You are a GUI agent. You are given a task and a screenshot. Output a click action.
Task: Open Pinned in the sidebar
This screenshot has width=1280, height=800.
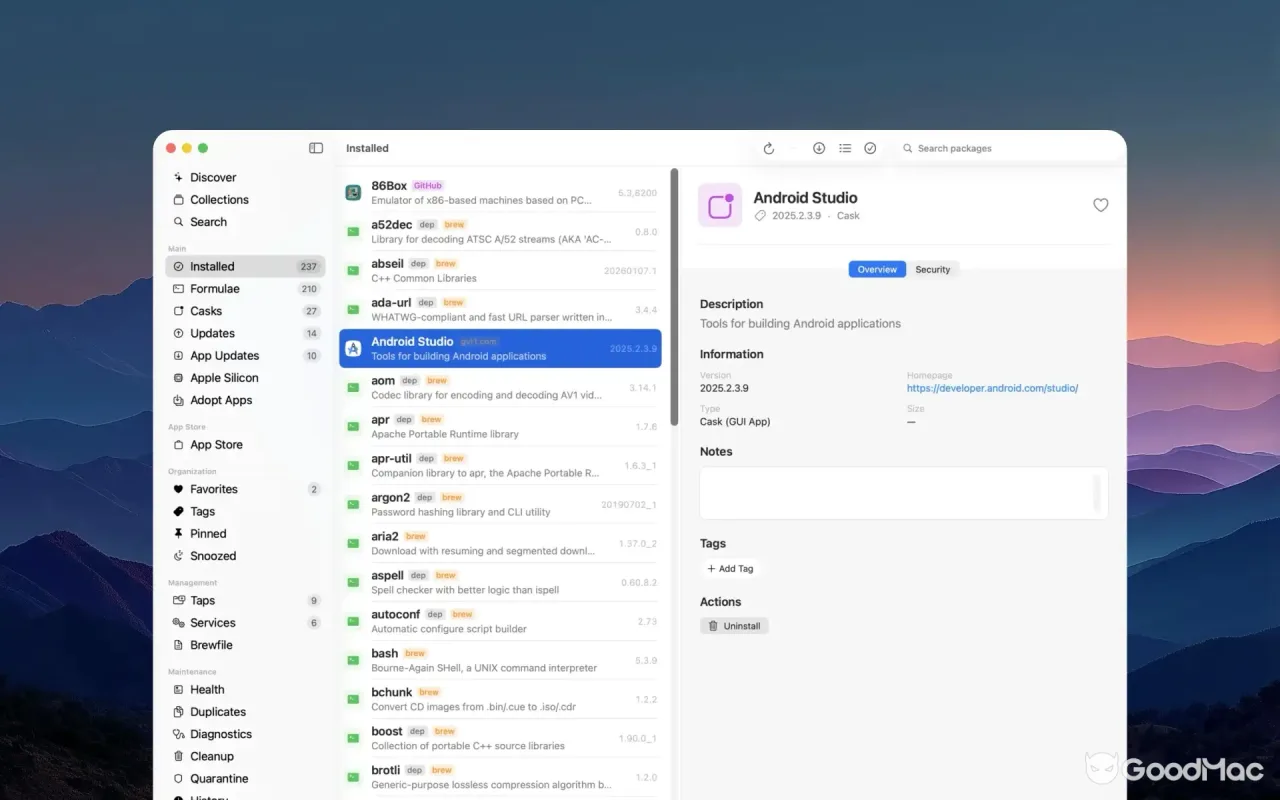(245, 534)
